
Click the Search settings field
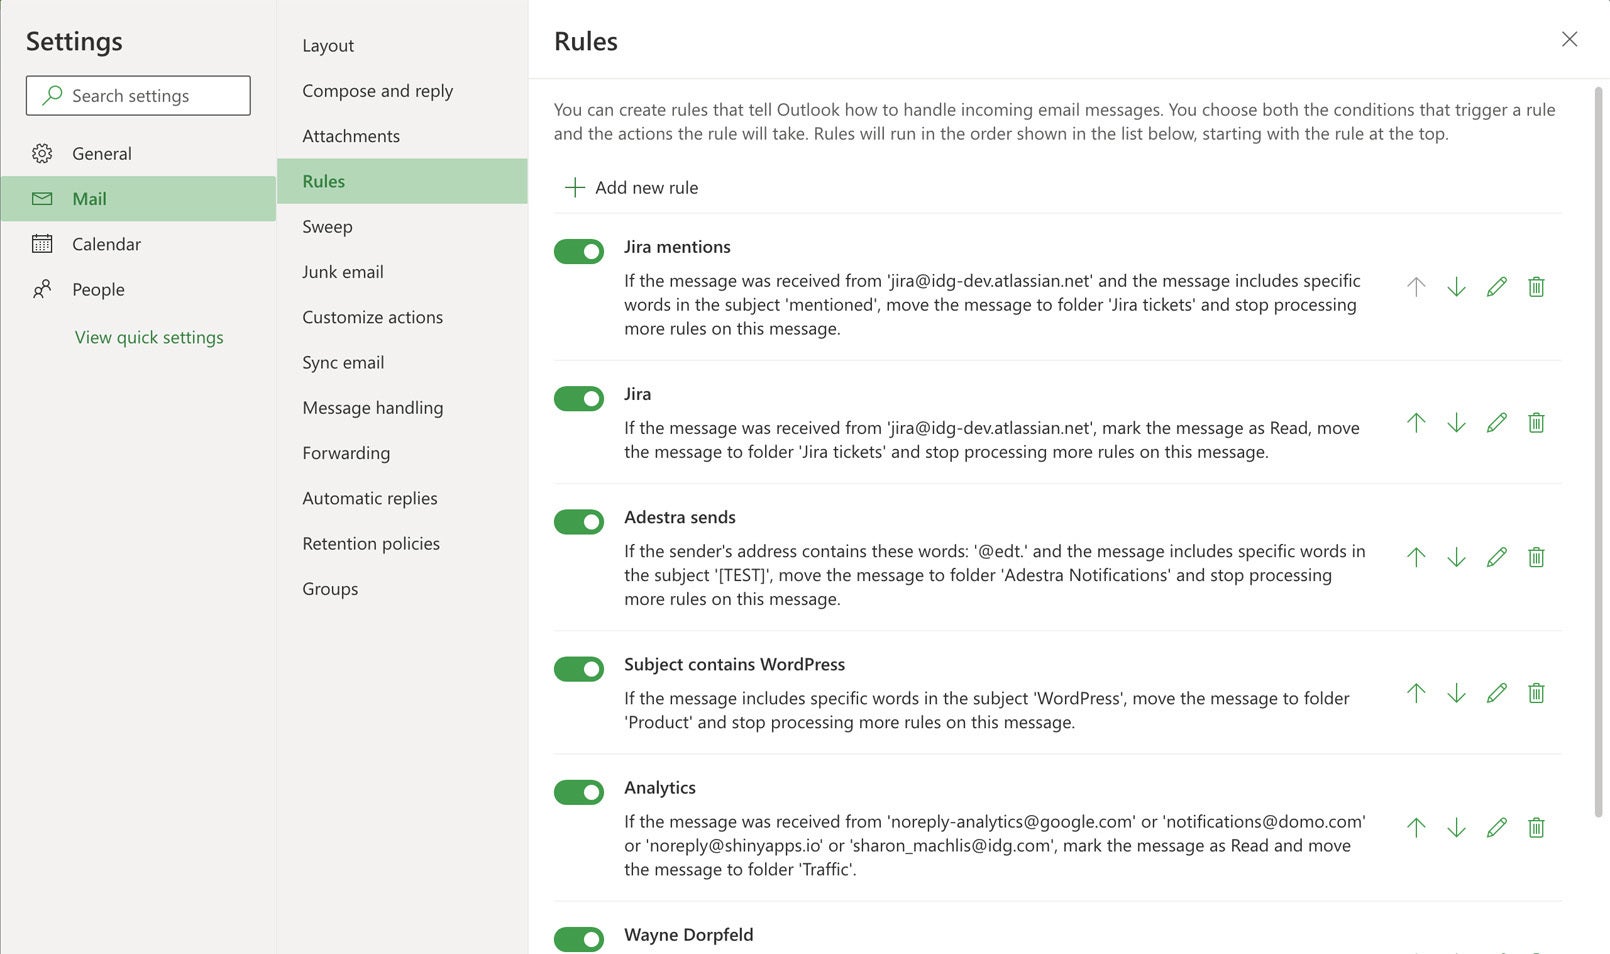[138, 96]
